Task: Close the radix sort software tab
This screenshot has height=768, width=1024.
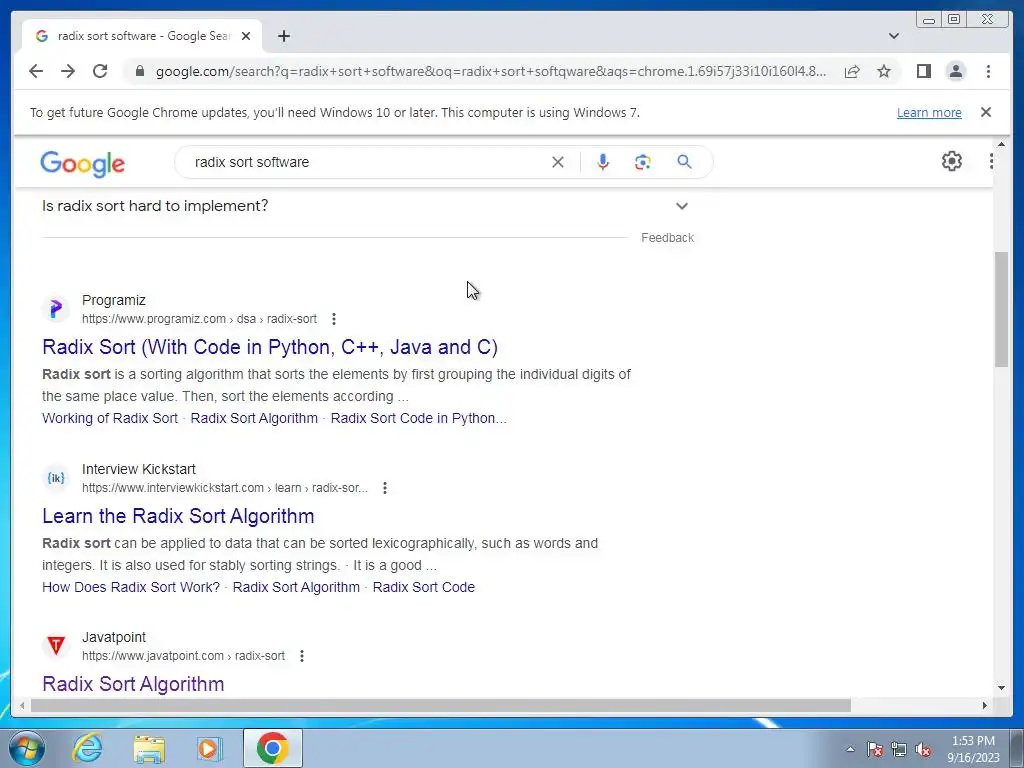Action: [246, 36]
